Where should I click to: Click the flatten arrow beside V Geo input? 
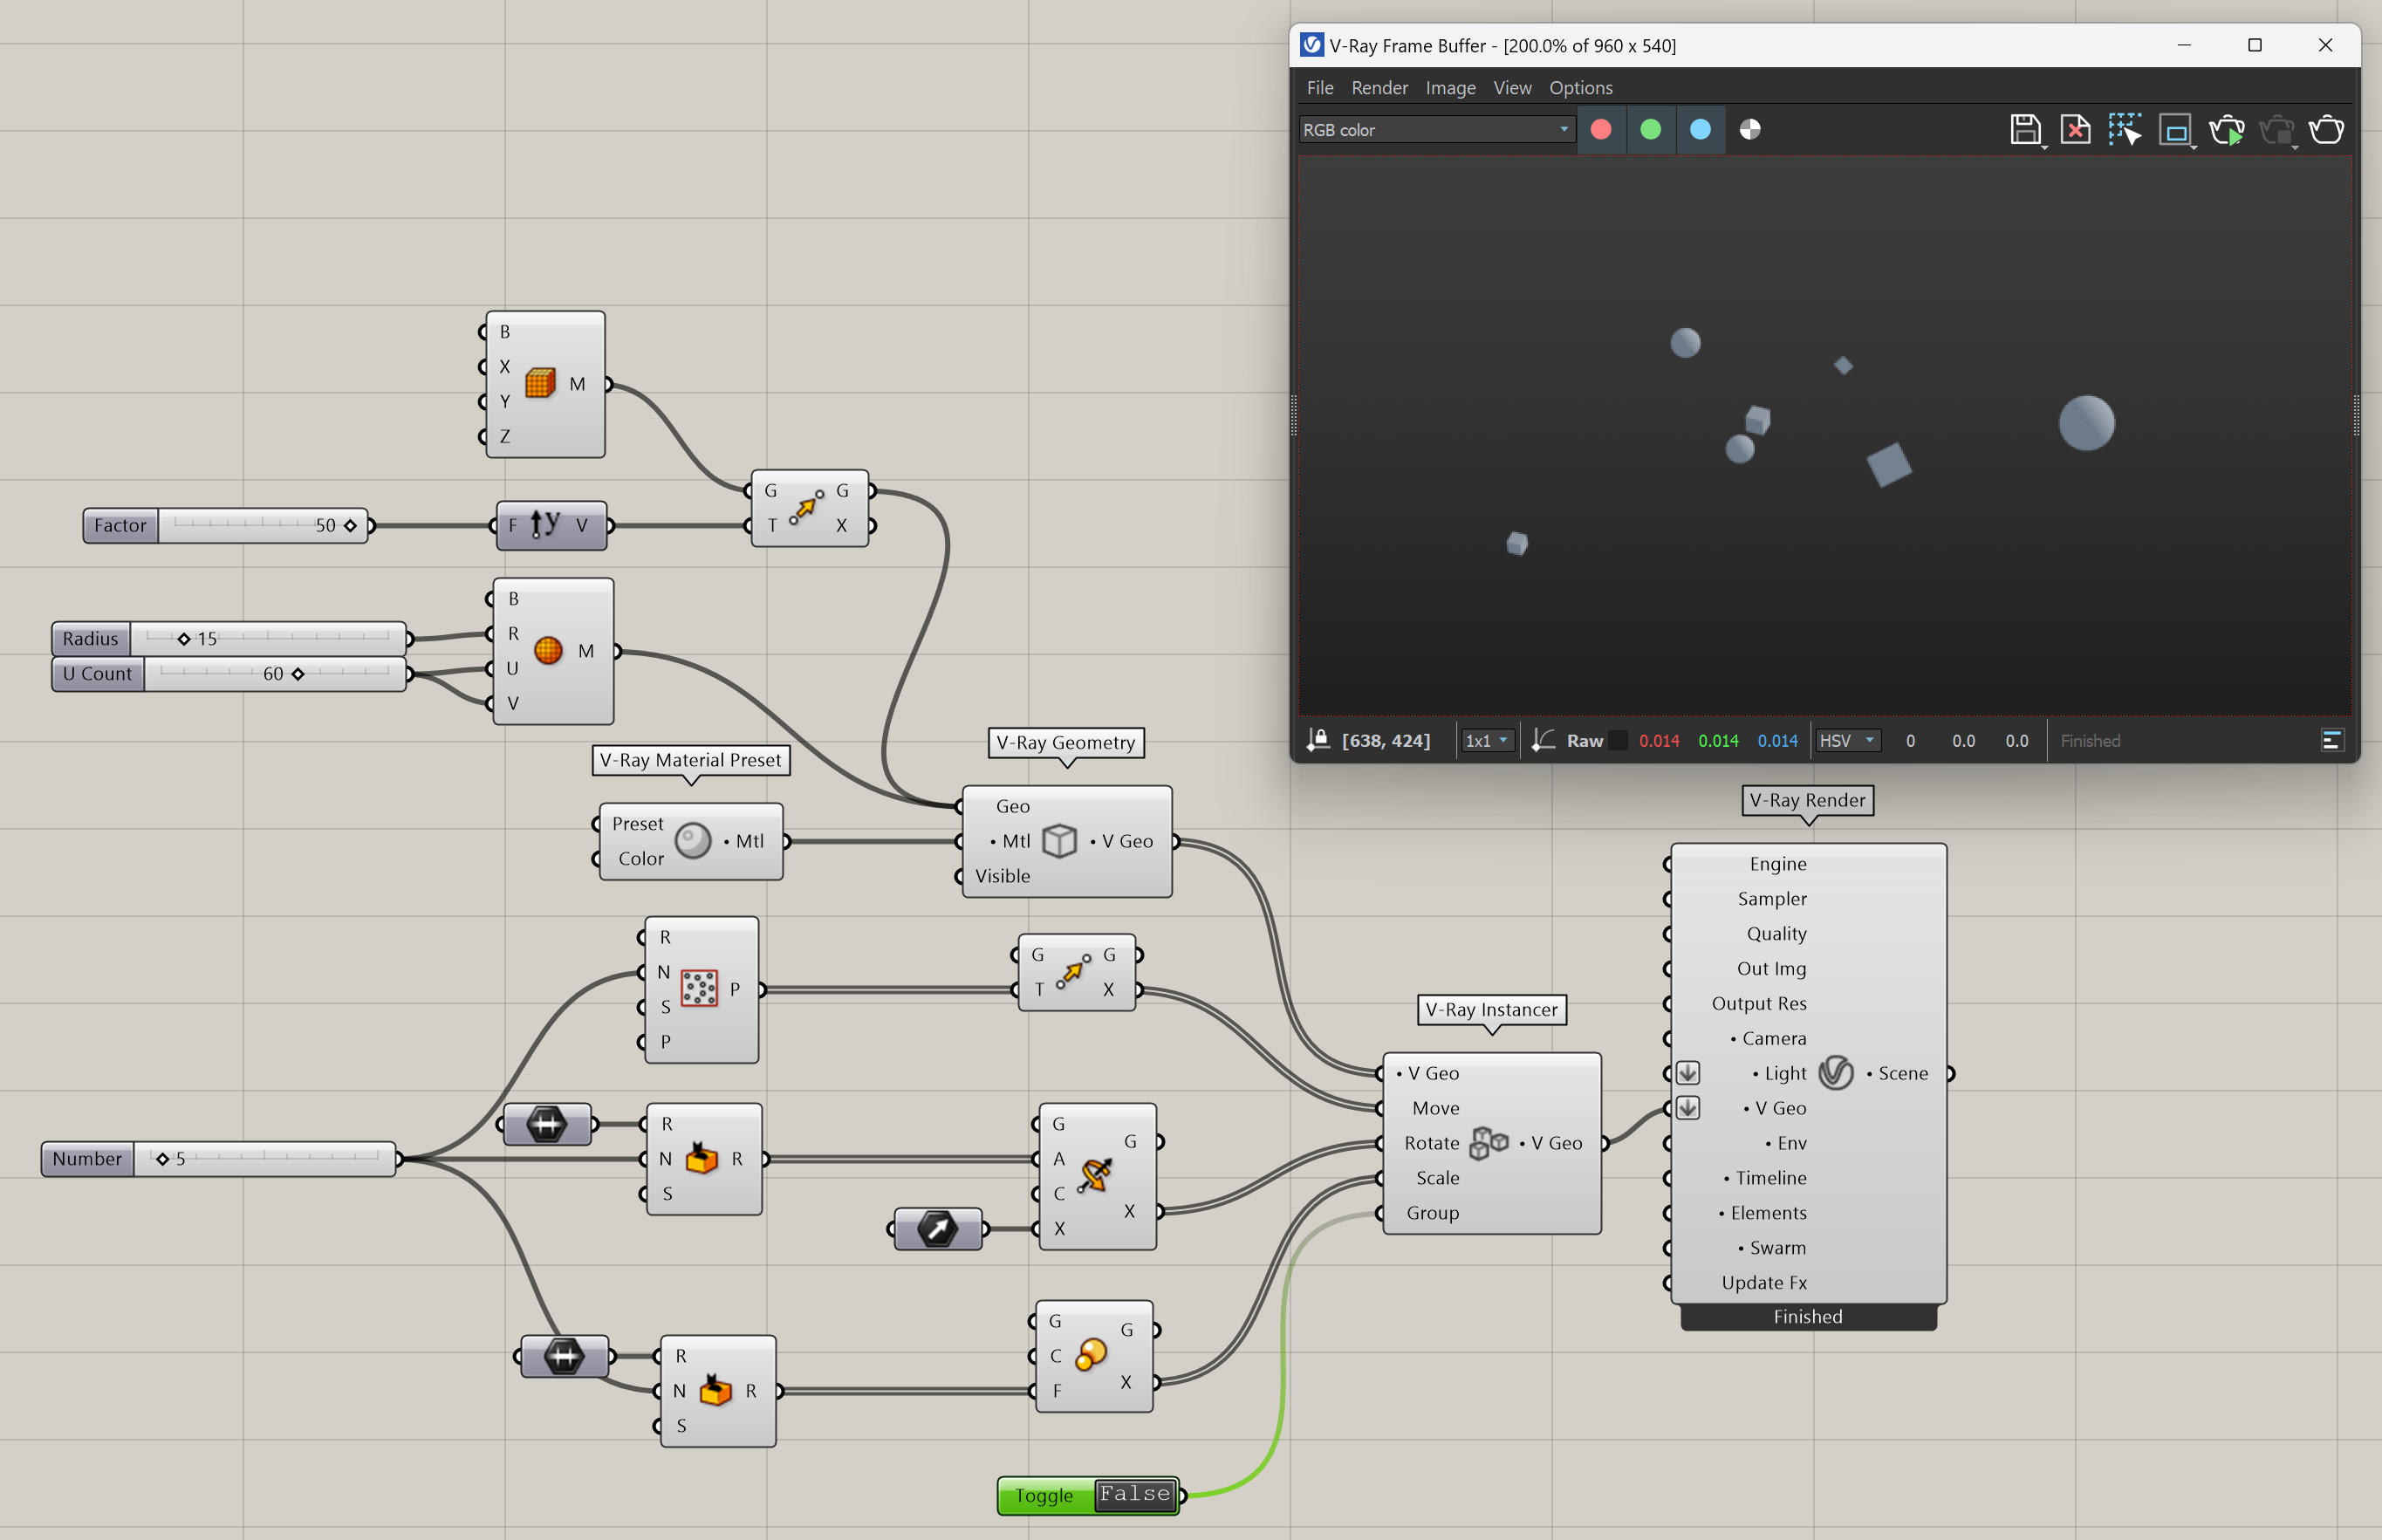click(x=1688, y=1108)
